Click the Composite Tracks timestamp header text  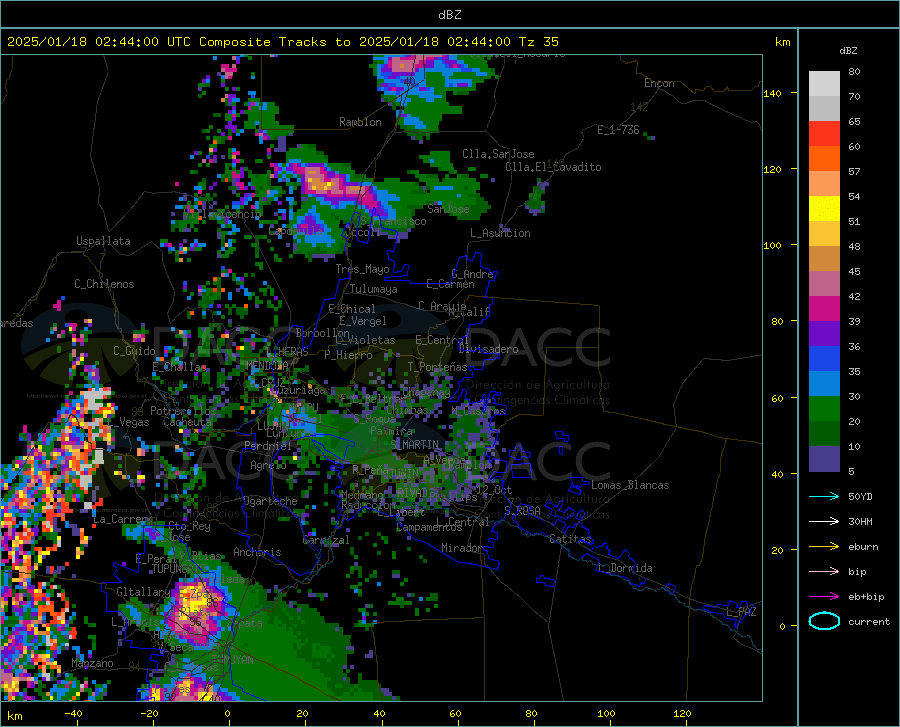[x=282, y=42]
